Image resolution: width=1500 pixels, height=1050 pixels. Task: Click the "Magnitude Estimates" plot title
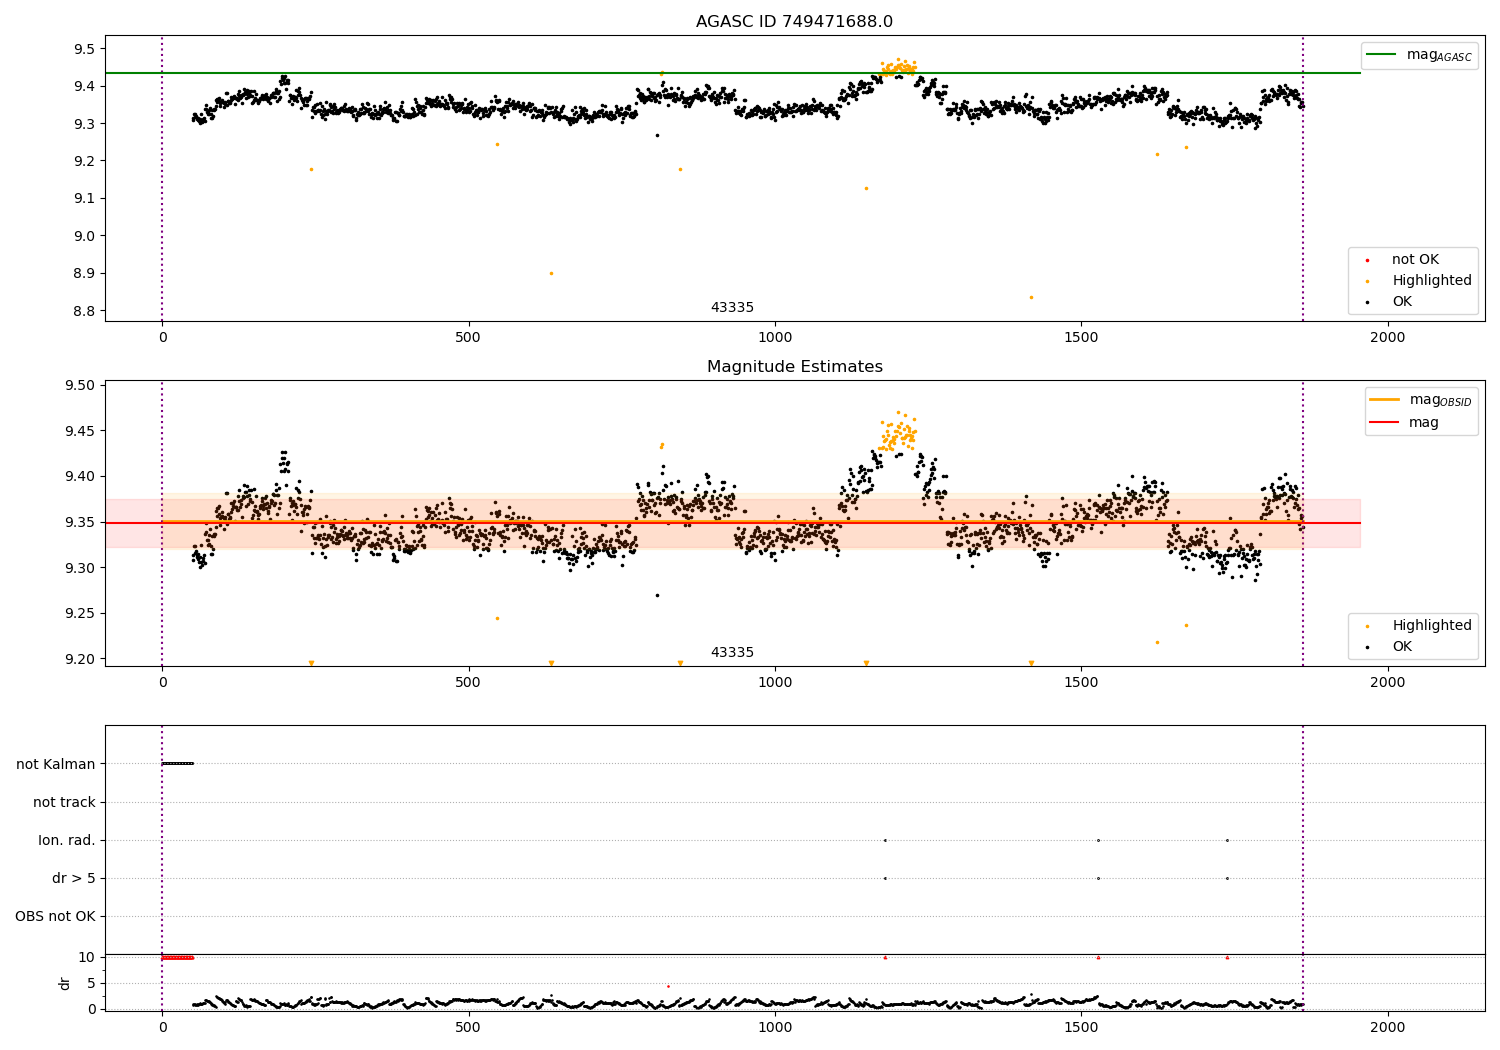click(x=794, y=367)
